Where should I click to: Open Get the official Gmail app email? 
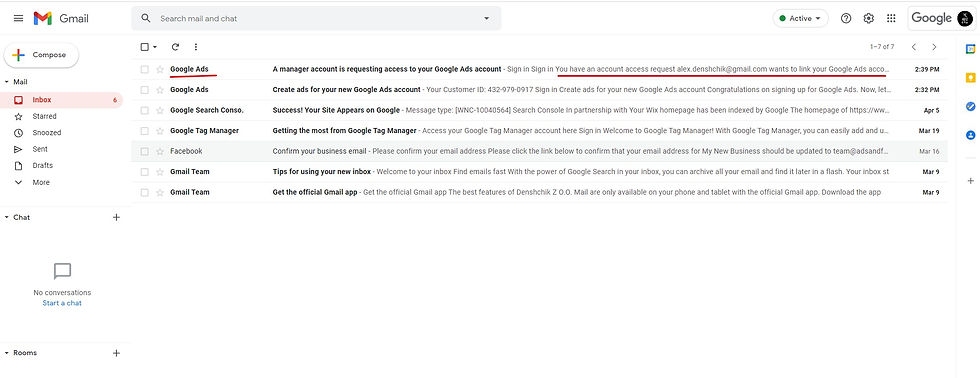[x=540, y=192]
